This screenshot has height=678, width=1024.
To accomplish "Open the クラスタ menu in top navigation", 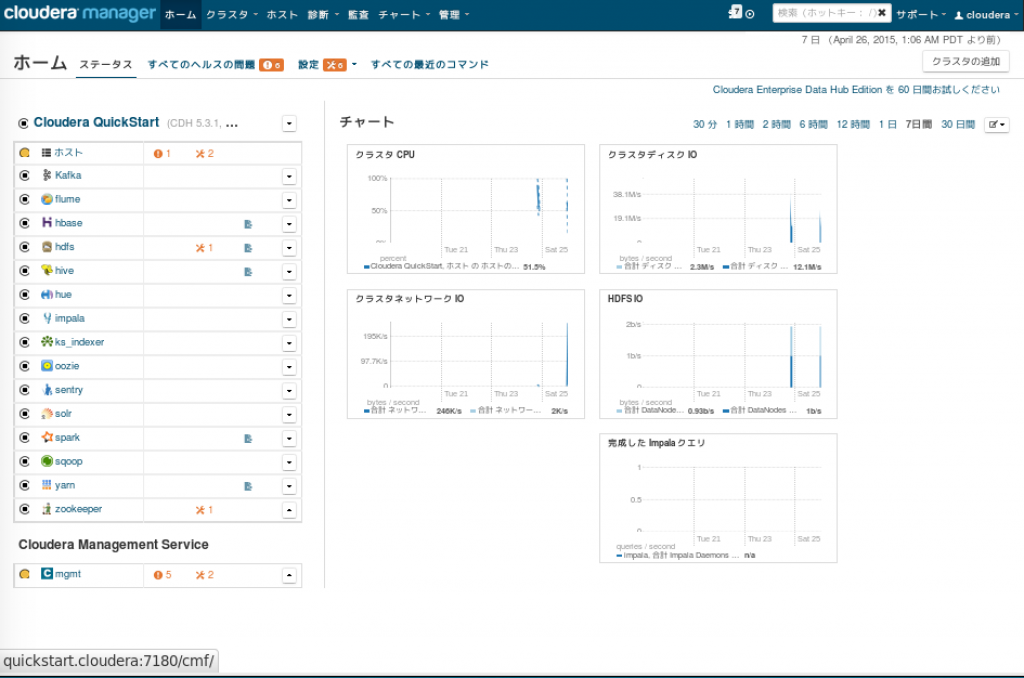I will pos(232,14).
